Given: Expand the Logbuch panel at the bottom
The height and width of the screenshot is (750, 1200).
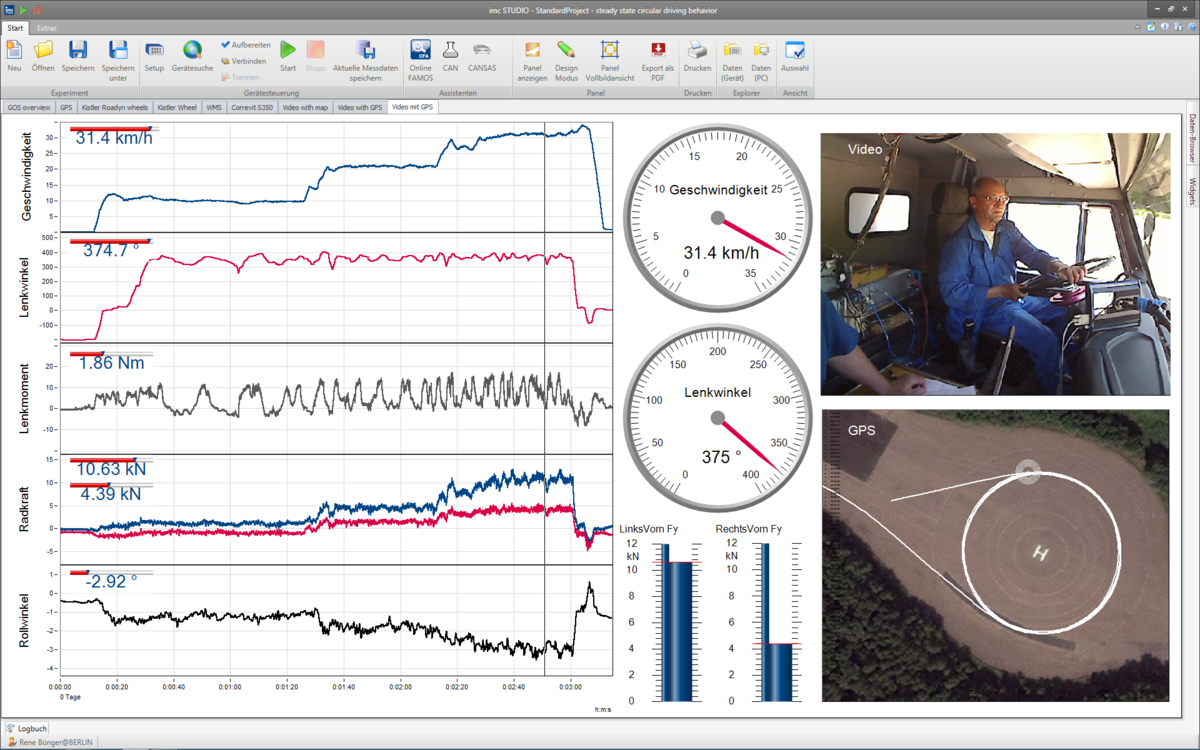Looking at the screenshot, I should pos(26,728).
